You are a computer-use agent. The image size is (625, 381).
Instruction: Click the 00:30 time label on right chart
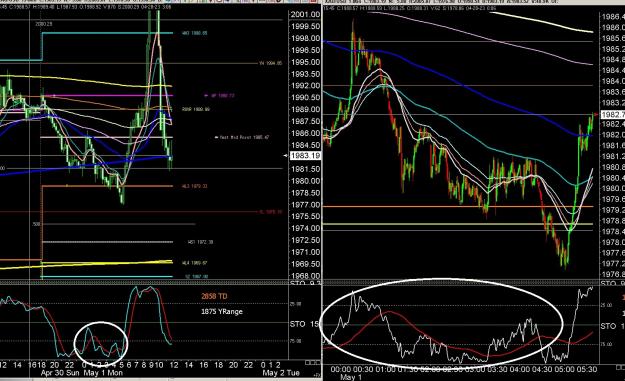(x=363, y=369)
